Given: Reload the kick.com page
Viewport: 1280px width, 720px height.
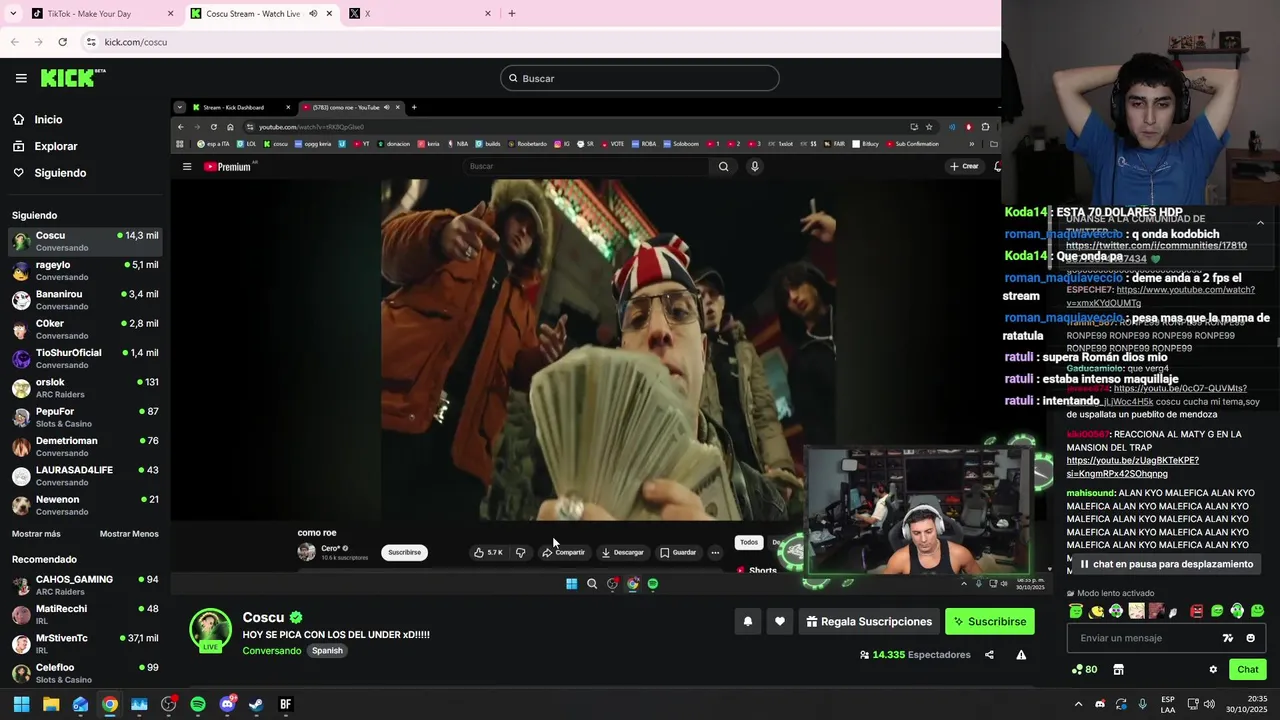Looking at the screenshot, I should (62, 42).
